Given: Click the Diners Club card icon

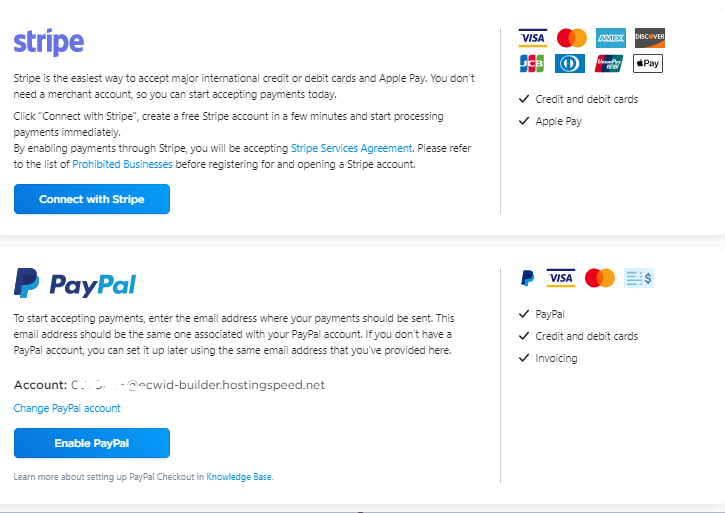Looking at the screenshot, I should tap(572, 64).
